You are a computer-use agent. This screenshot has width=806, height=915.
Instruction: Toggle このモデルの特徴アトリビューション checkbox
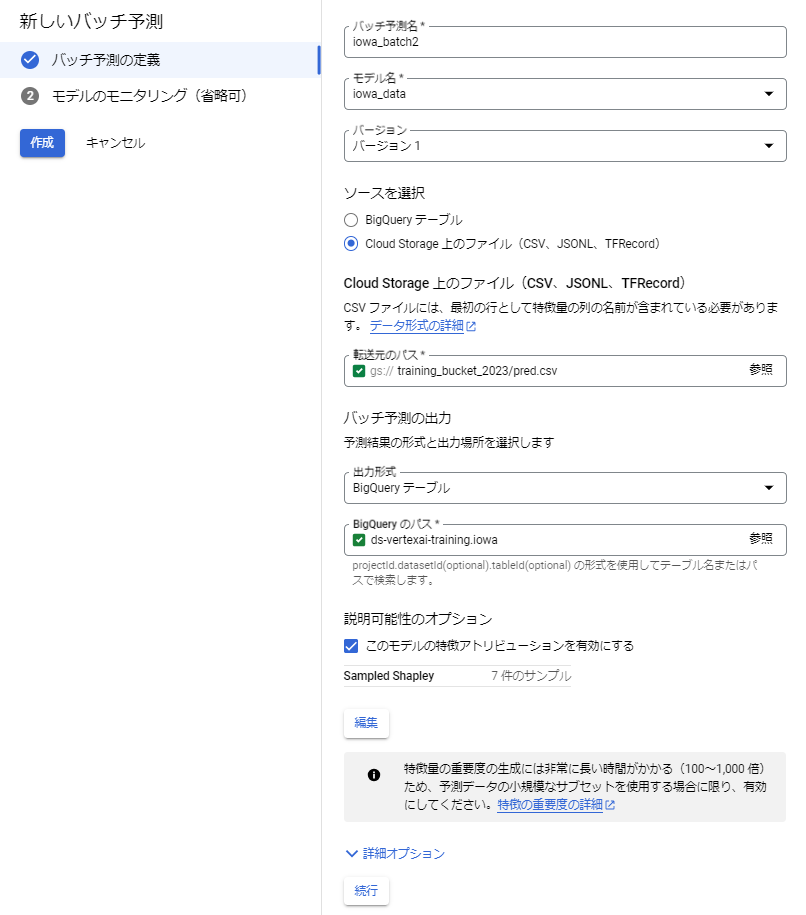tap(351, 646)
